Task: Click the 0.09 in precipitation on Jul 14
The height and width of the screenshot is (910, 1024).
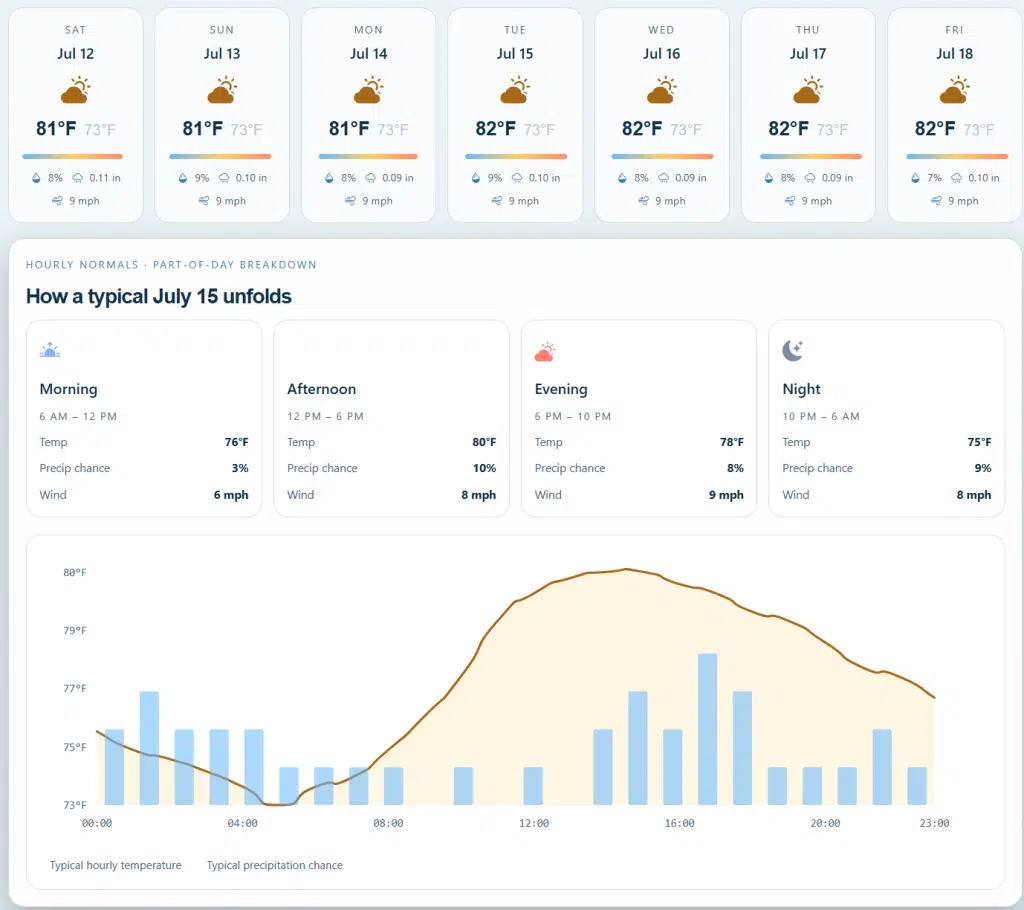Action: click(x=398, y=178)
